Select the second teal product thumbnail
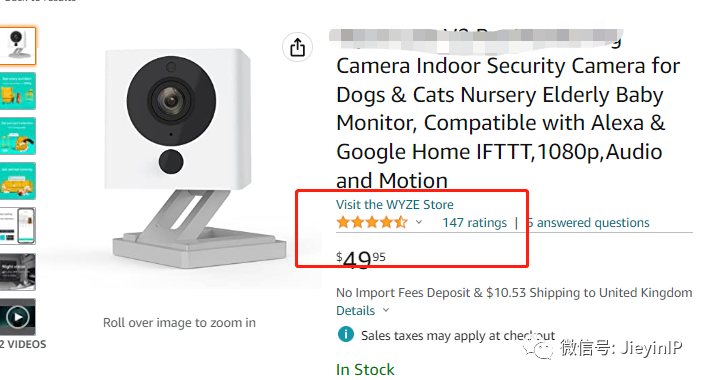705x380 pixels. pos(18,91)
